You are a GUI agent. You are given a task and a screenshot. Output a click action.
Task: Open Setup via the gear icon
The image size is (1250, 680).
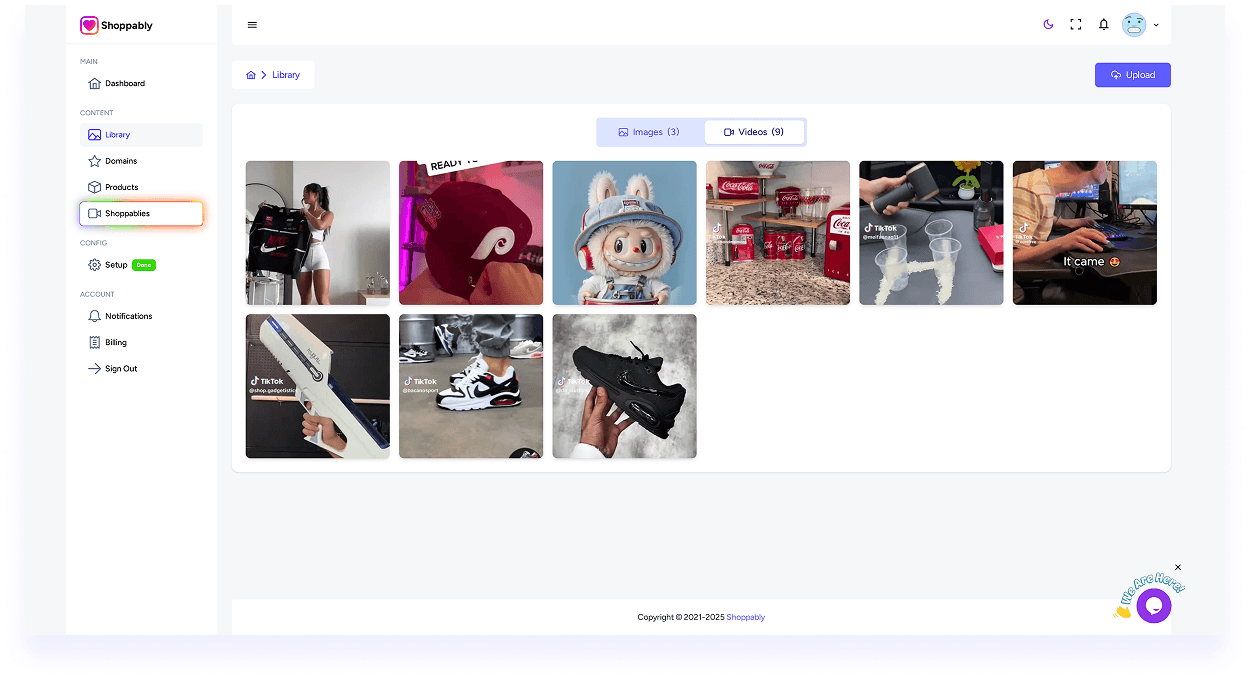click(93, 264)
